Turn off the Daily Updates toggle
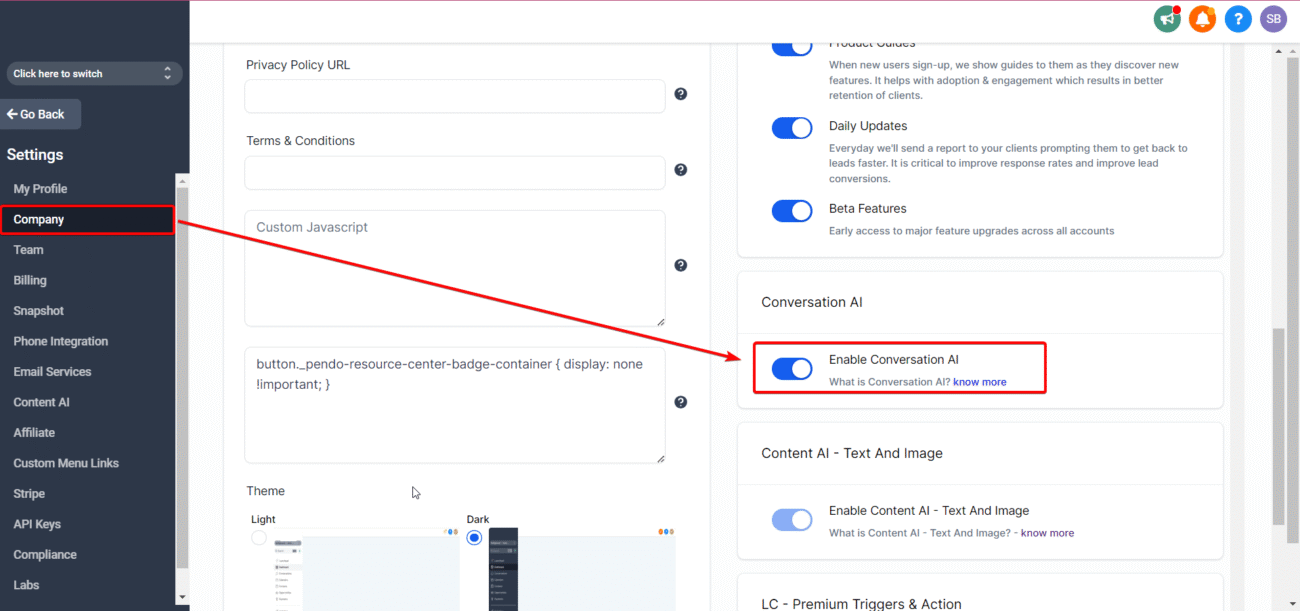1300x611 pixels. (792, 128)
